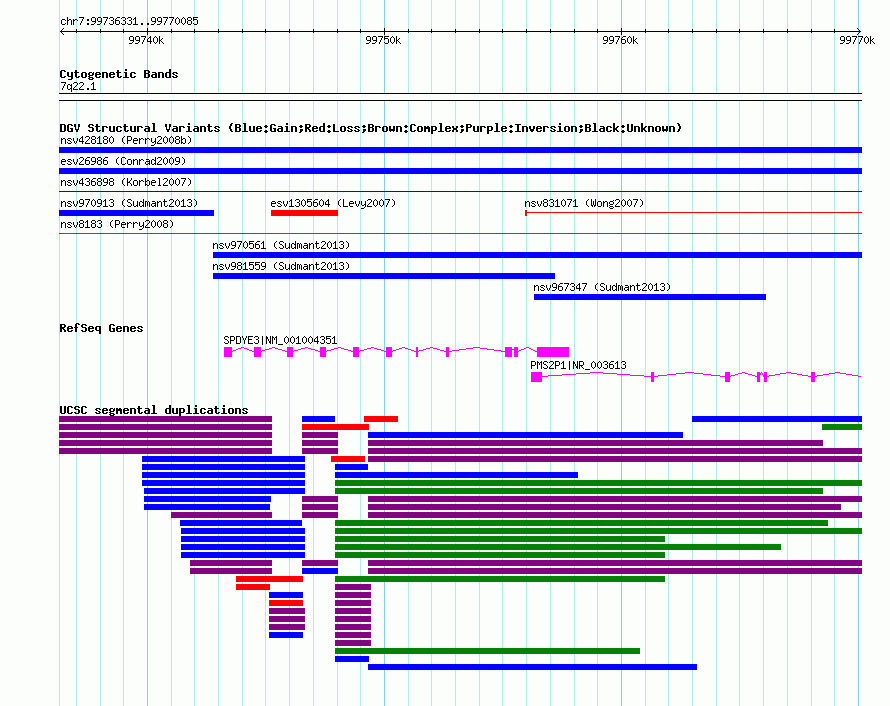Open nsv970561 (Sudmant2013) variant label
This screenshot has width=890, height=706.
coord(281,245)
